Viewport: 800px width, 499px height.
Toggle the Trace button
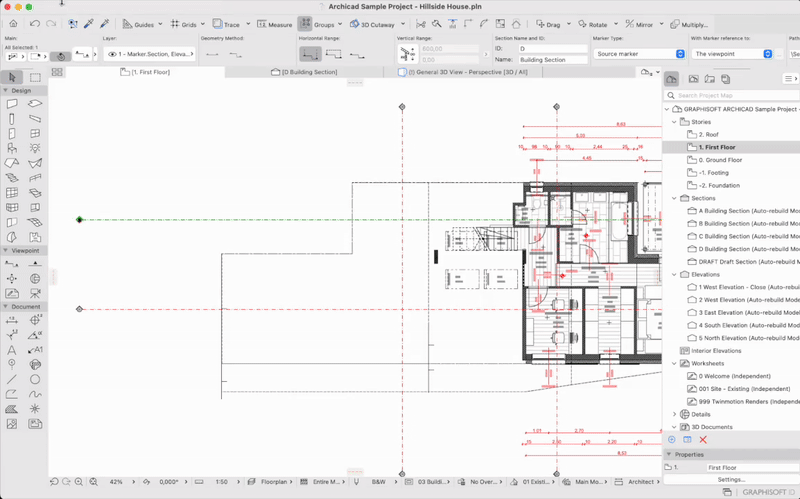tap(226, 24)
